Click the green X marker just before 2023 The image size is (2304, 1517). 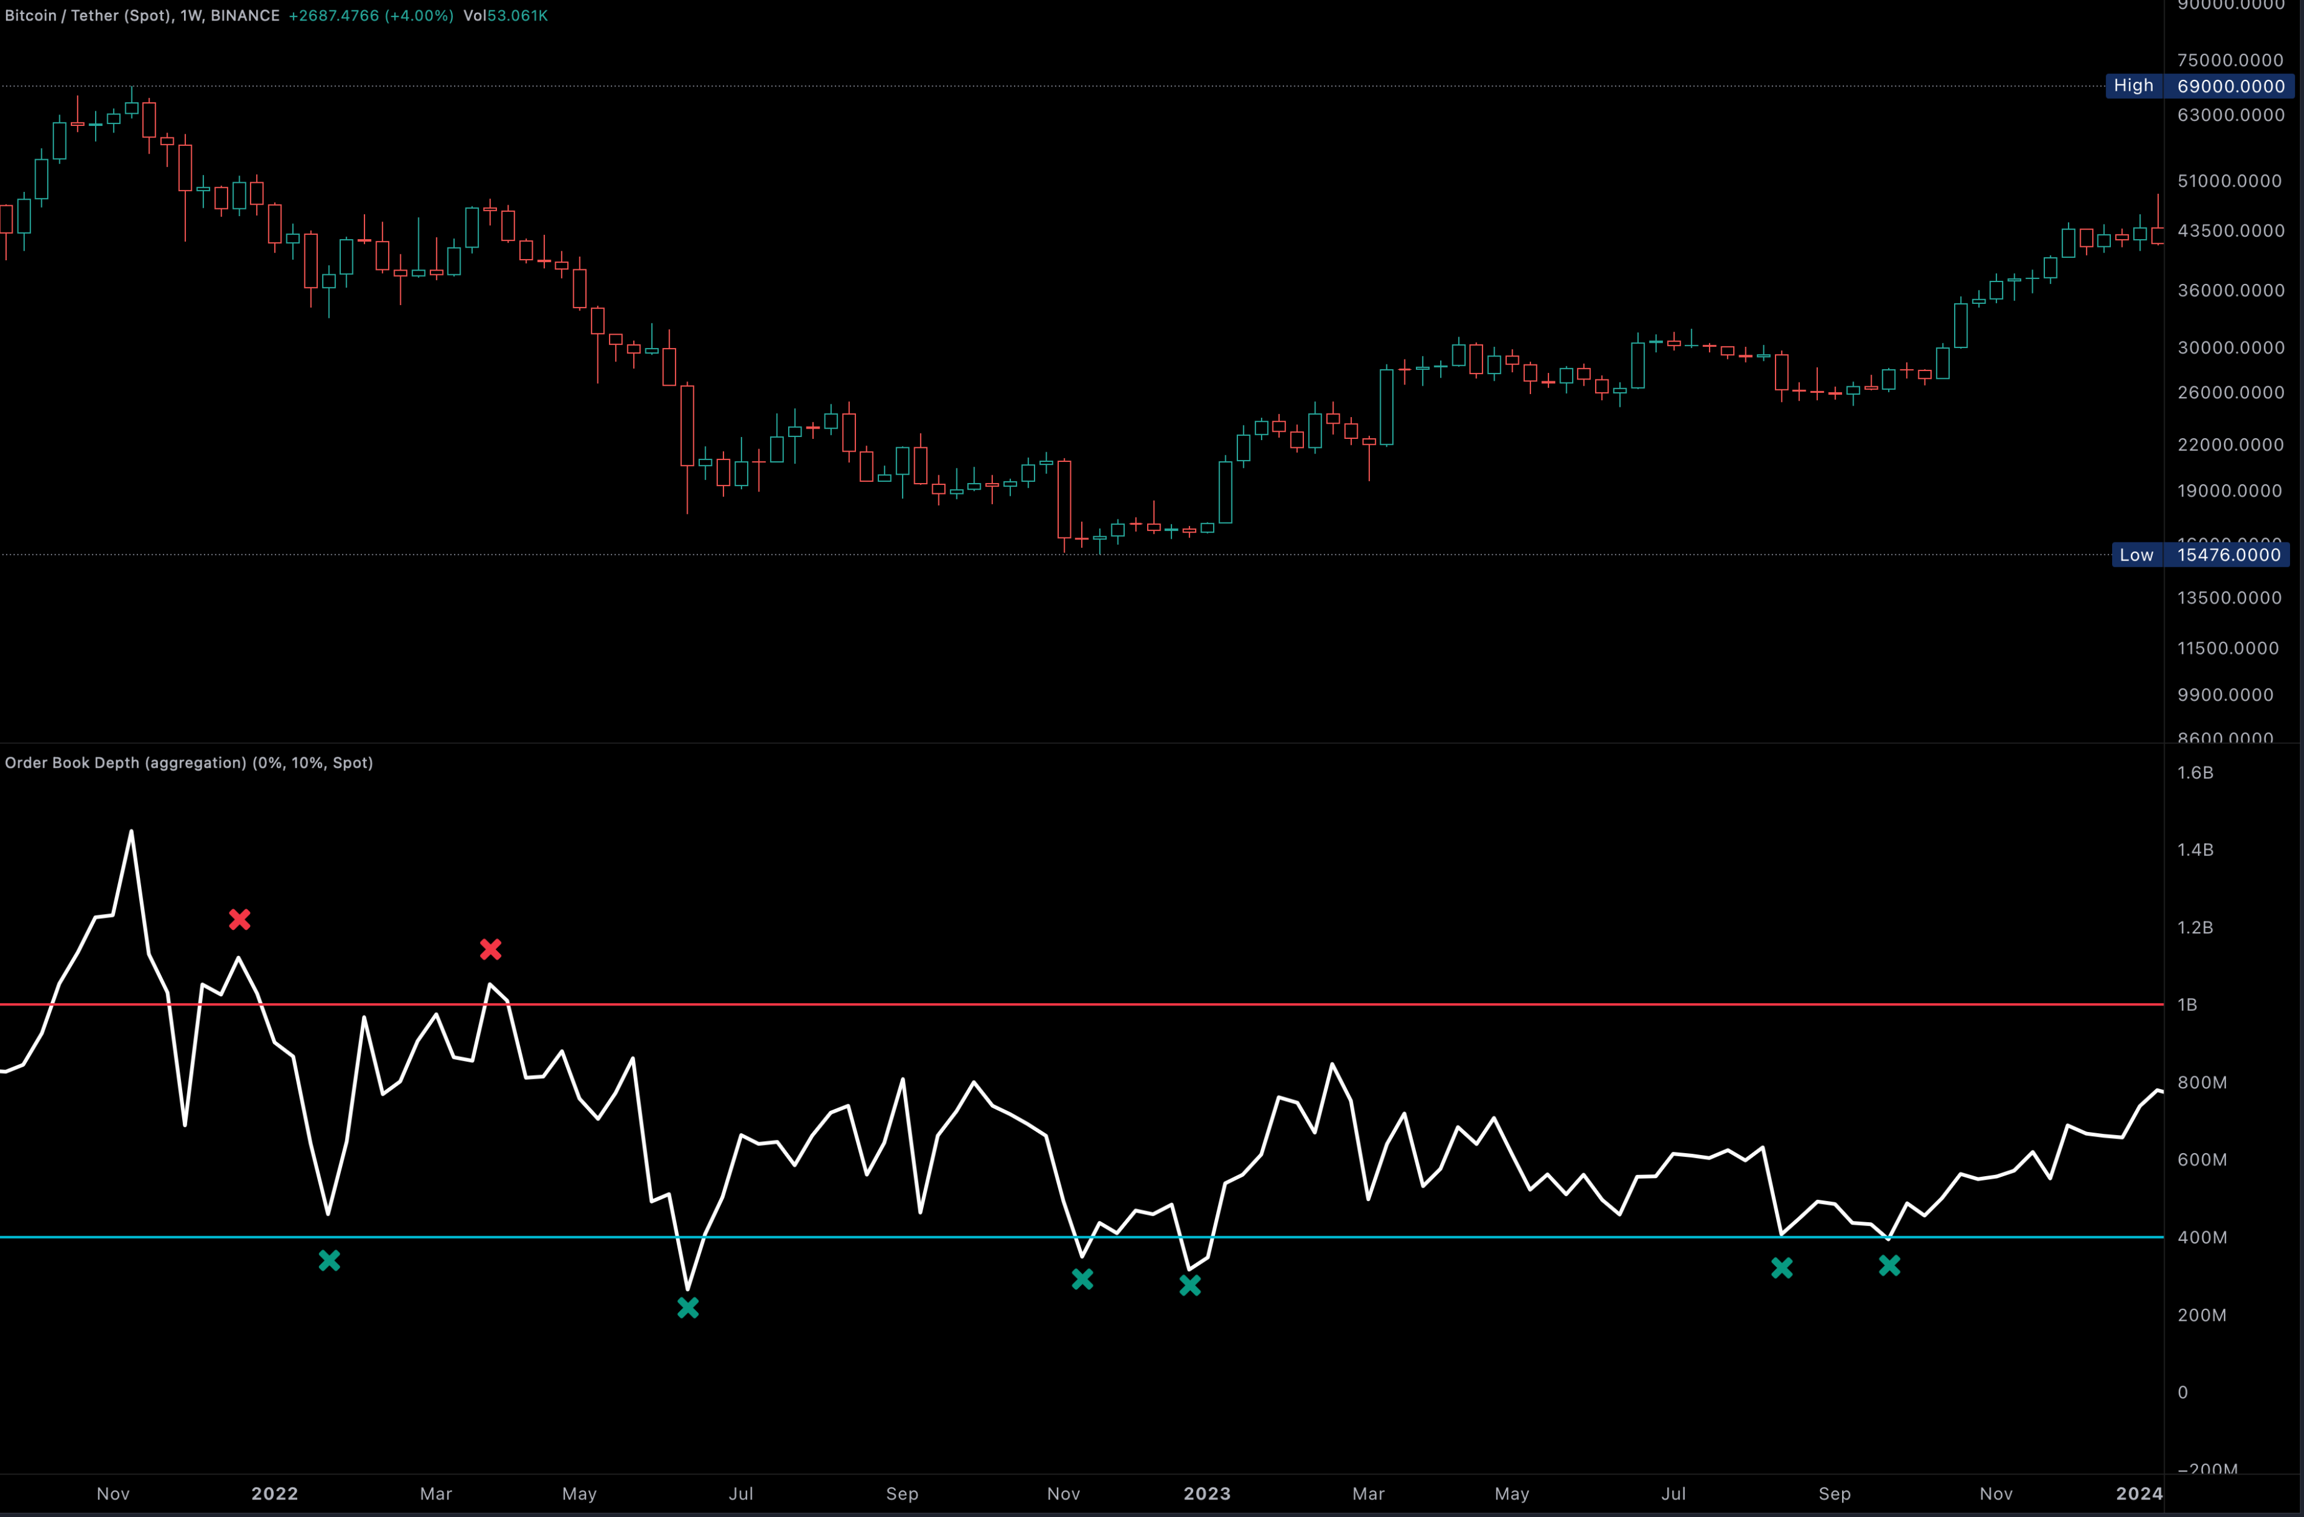[x=1189, y=1286]
